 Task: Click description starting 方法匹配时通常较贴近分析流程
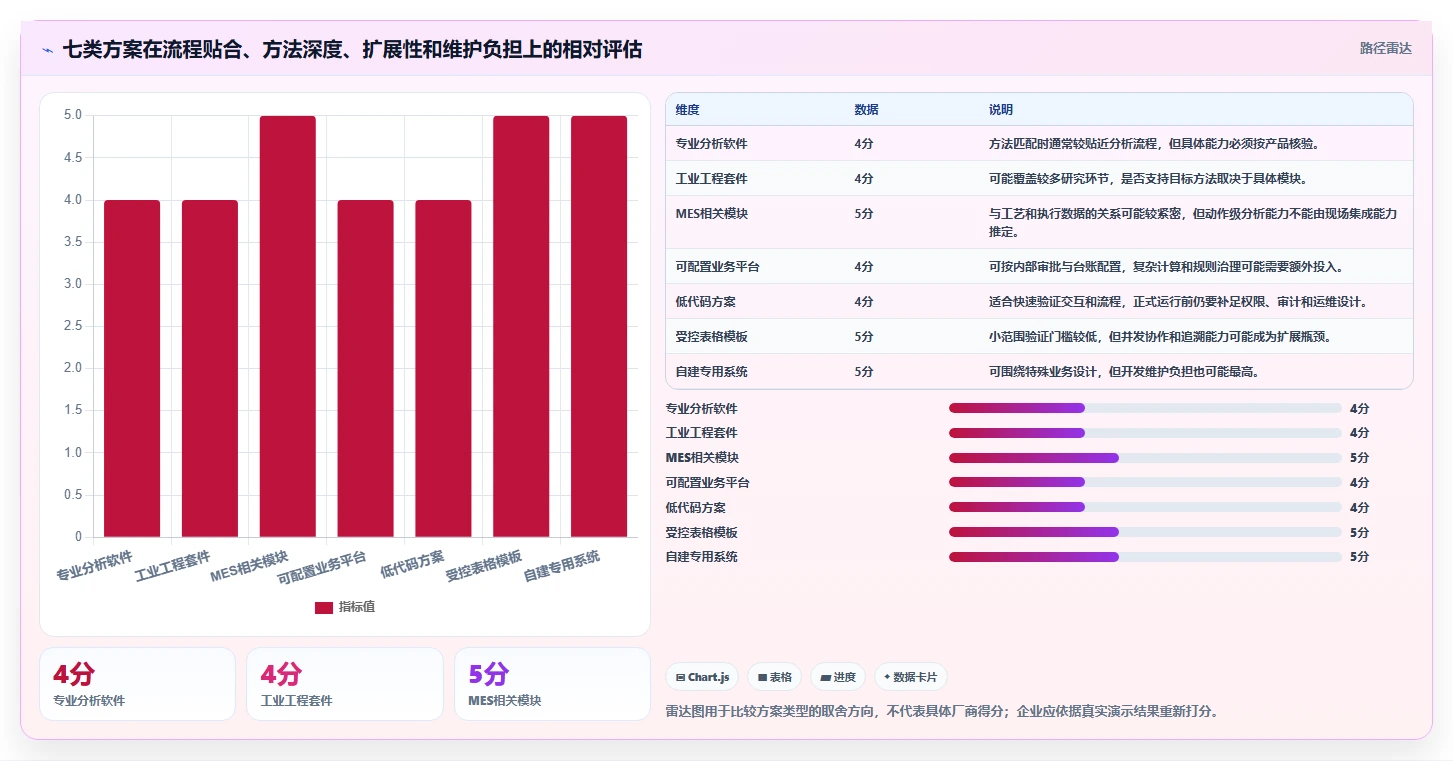pyautogui.click(x=1154, y=144)
